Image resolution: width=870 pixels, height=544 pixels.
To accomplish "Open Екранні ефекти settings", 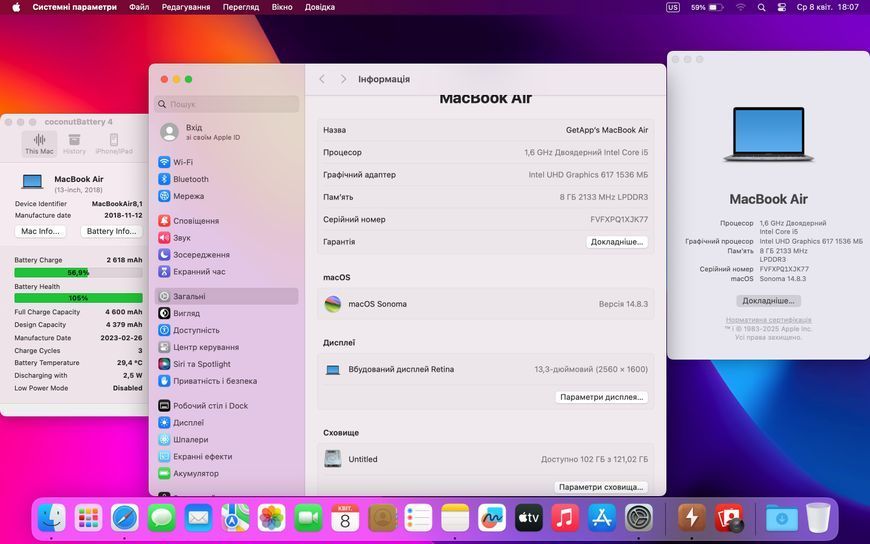I will tap(226, 456).
